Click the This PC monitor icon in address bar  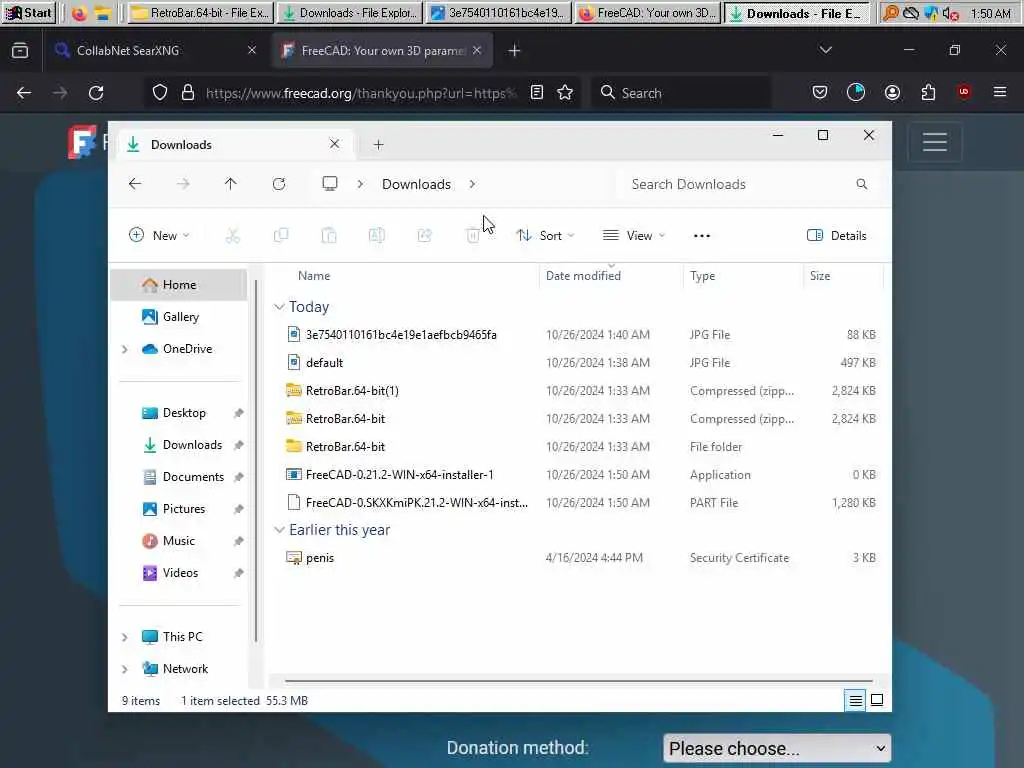click(330, 184)
